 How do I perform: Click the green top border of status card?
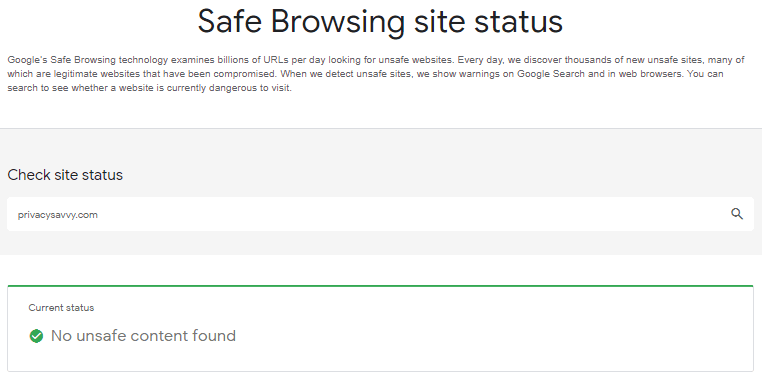click(380, 286)
